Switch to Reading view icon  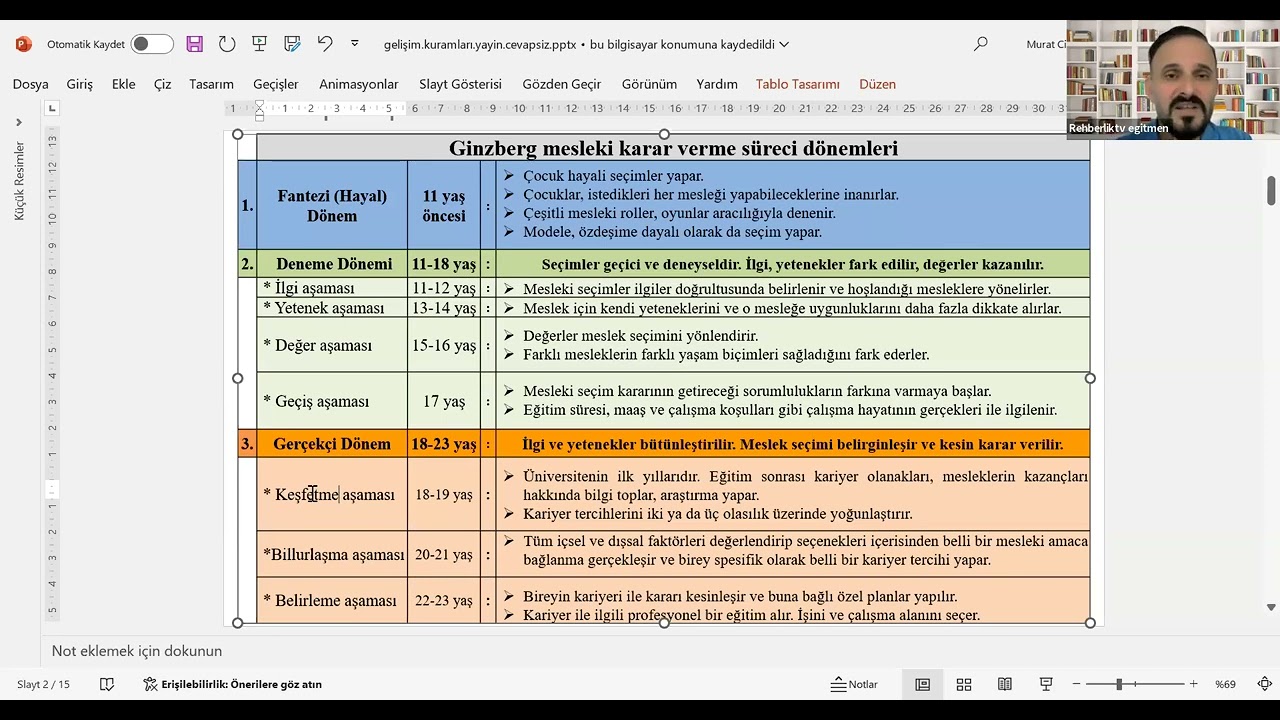pos(1005,684)
